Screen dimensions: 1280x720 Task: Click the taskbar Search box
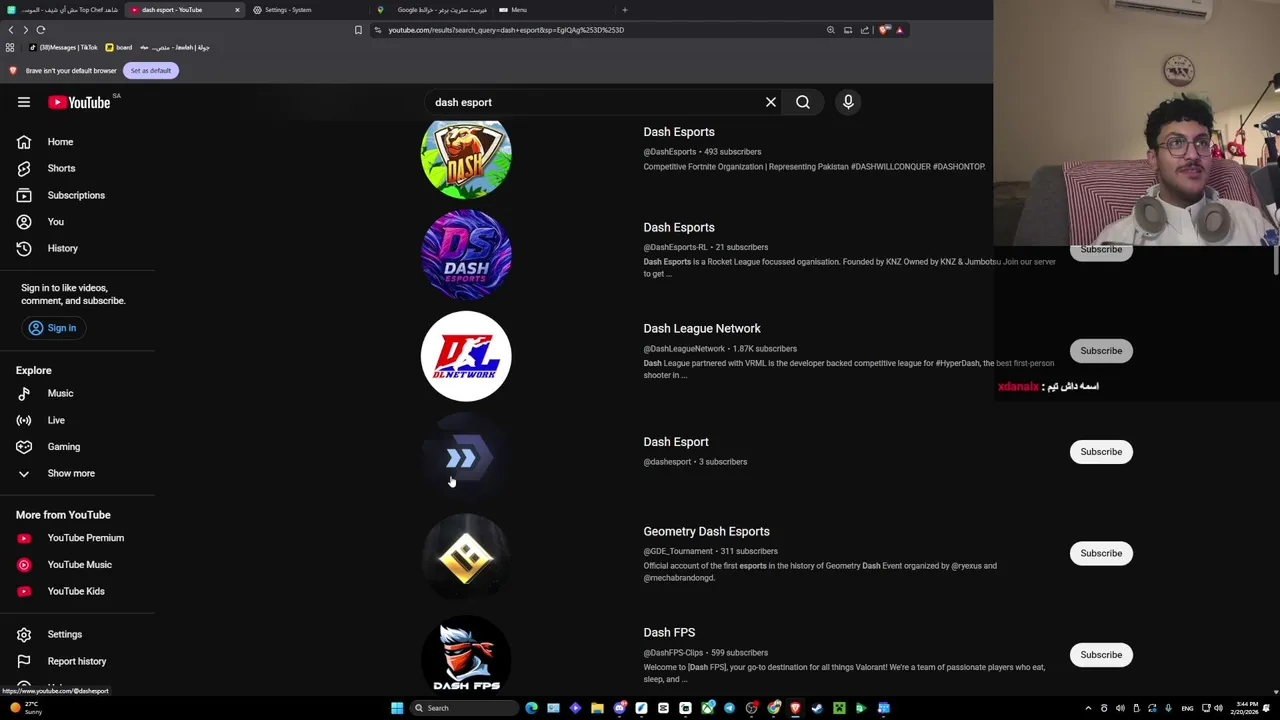tap(463, 708)
